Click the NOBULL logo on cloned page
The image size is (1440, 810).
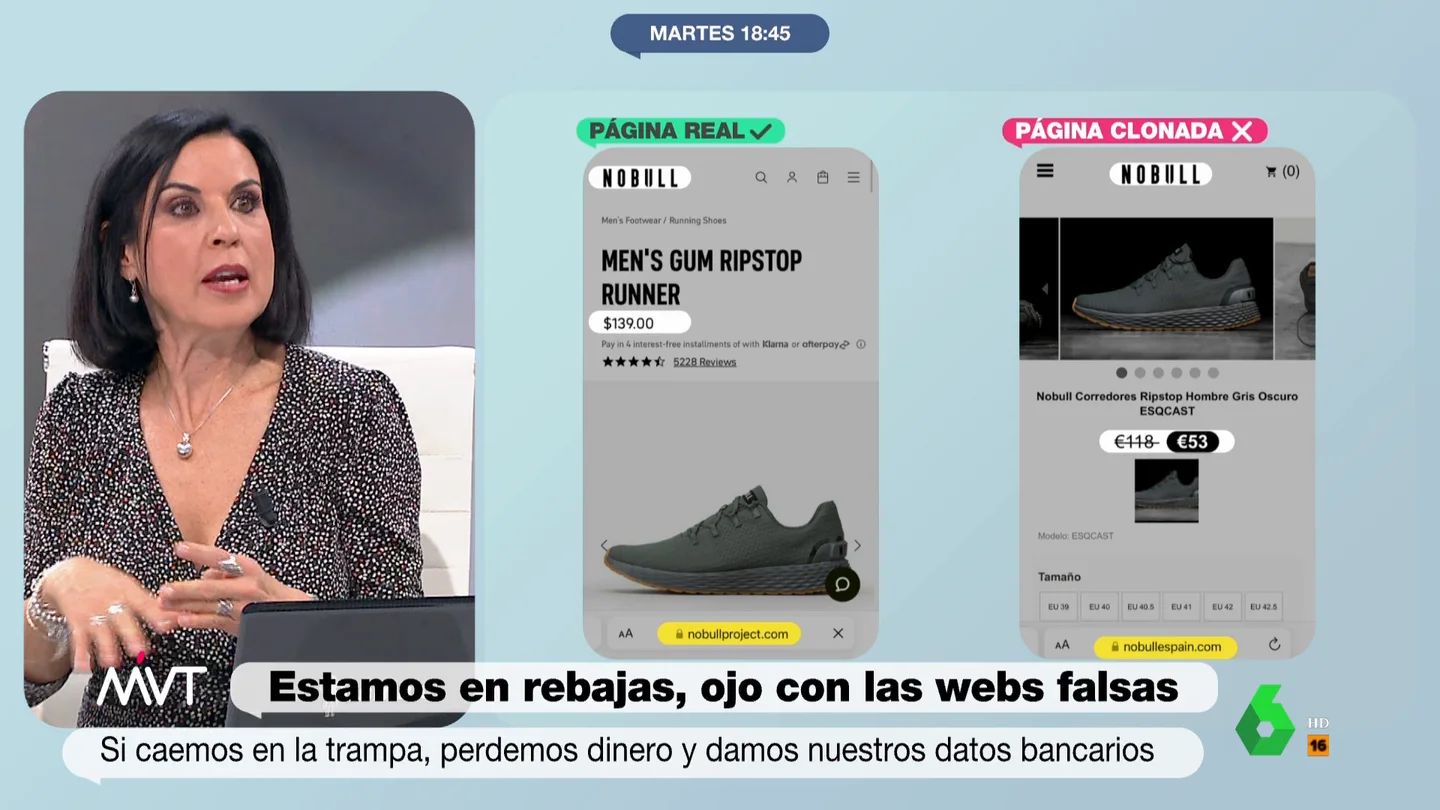1160,174
